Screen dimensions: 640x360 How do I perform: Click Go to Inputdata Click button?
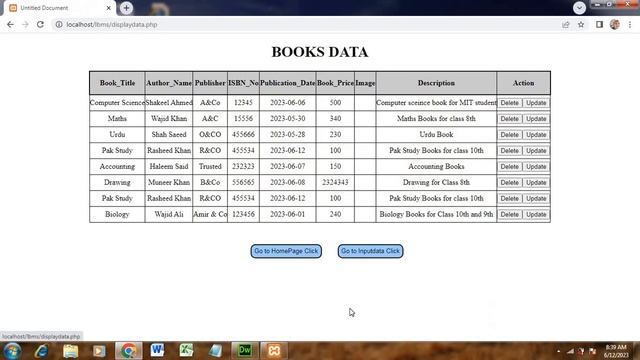click(x=370, y=251)
